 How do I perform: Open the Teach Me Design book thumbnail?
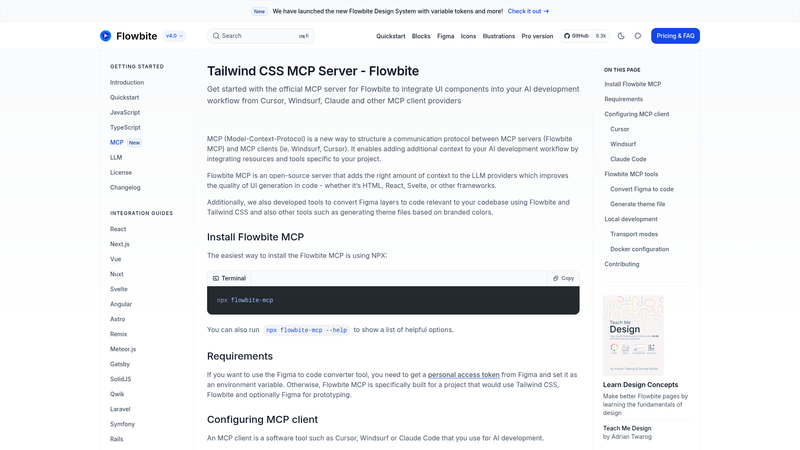coord(633,335)
